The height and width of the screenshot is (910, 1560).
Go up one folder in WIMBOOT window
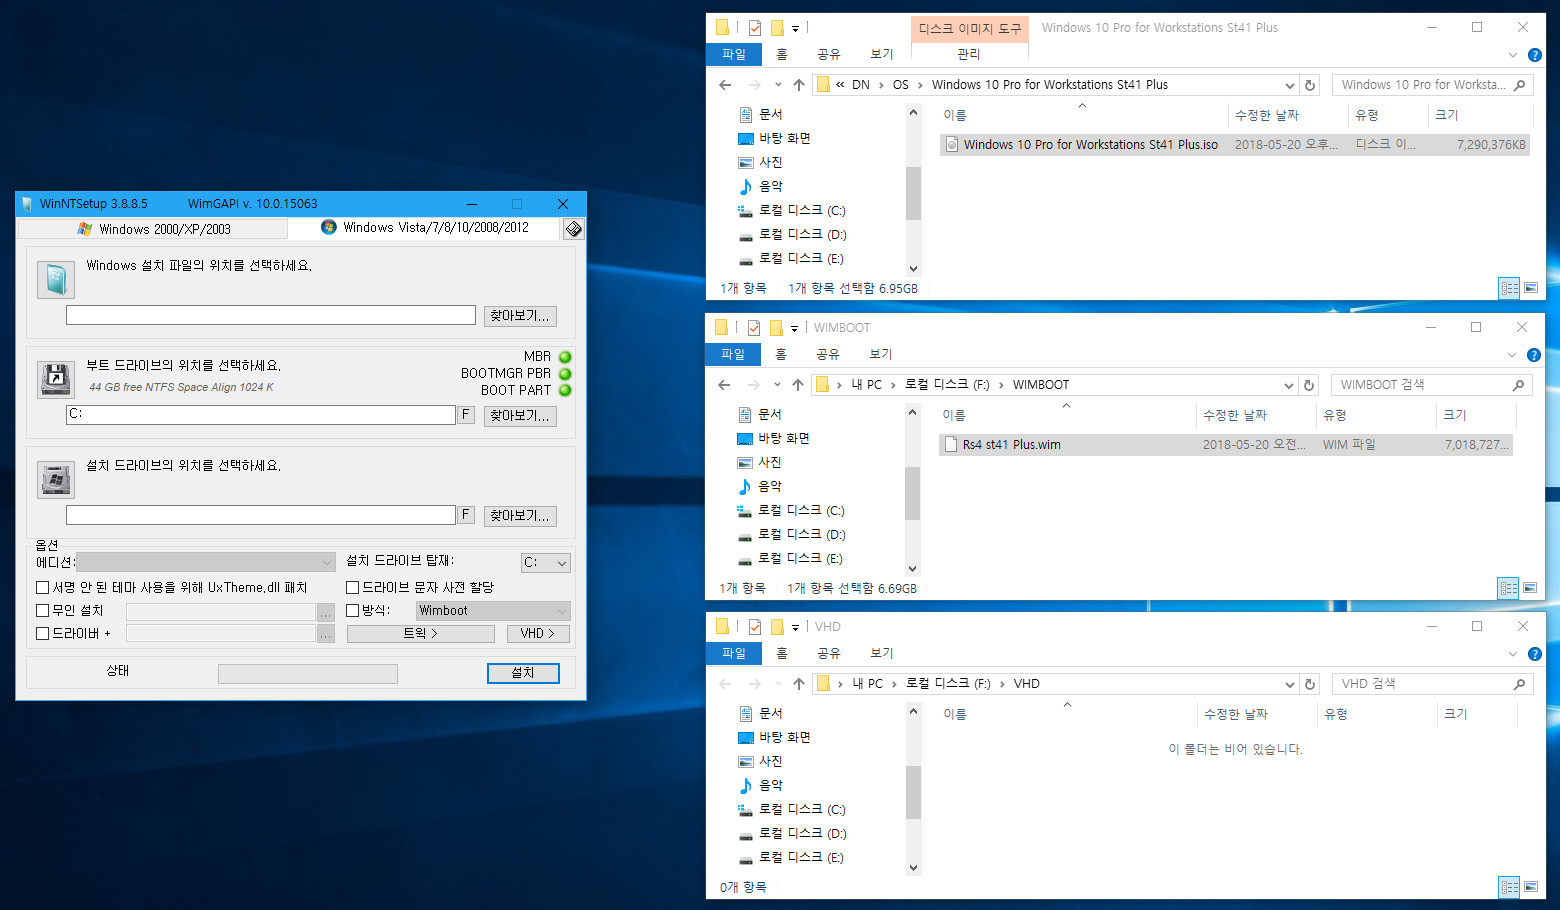[797, 385]
